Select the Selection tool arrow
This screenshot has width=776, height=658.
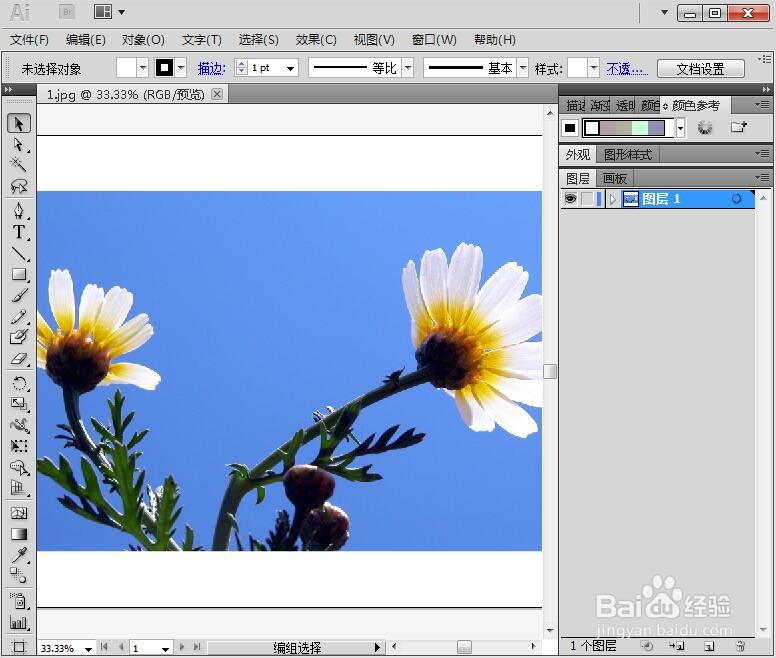pyautogui.click(x=19, y=123)
